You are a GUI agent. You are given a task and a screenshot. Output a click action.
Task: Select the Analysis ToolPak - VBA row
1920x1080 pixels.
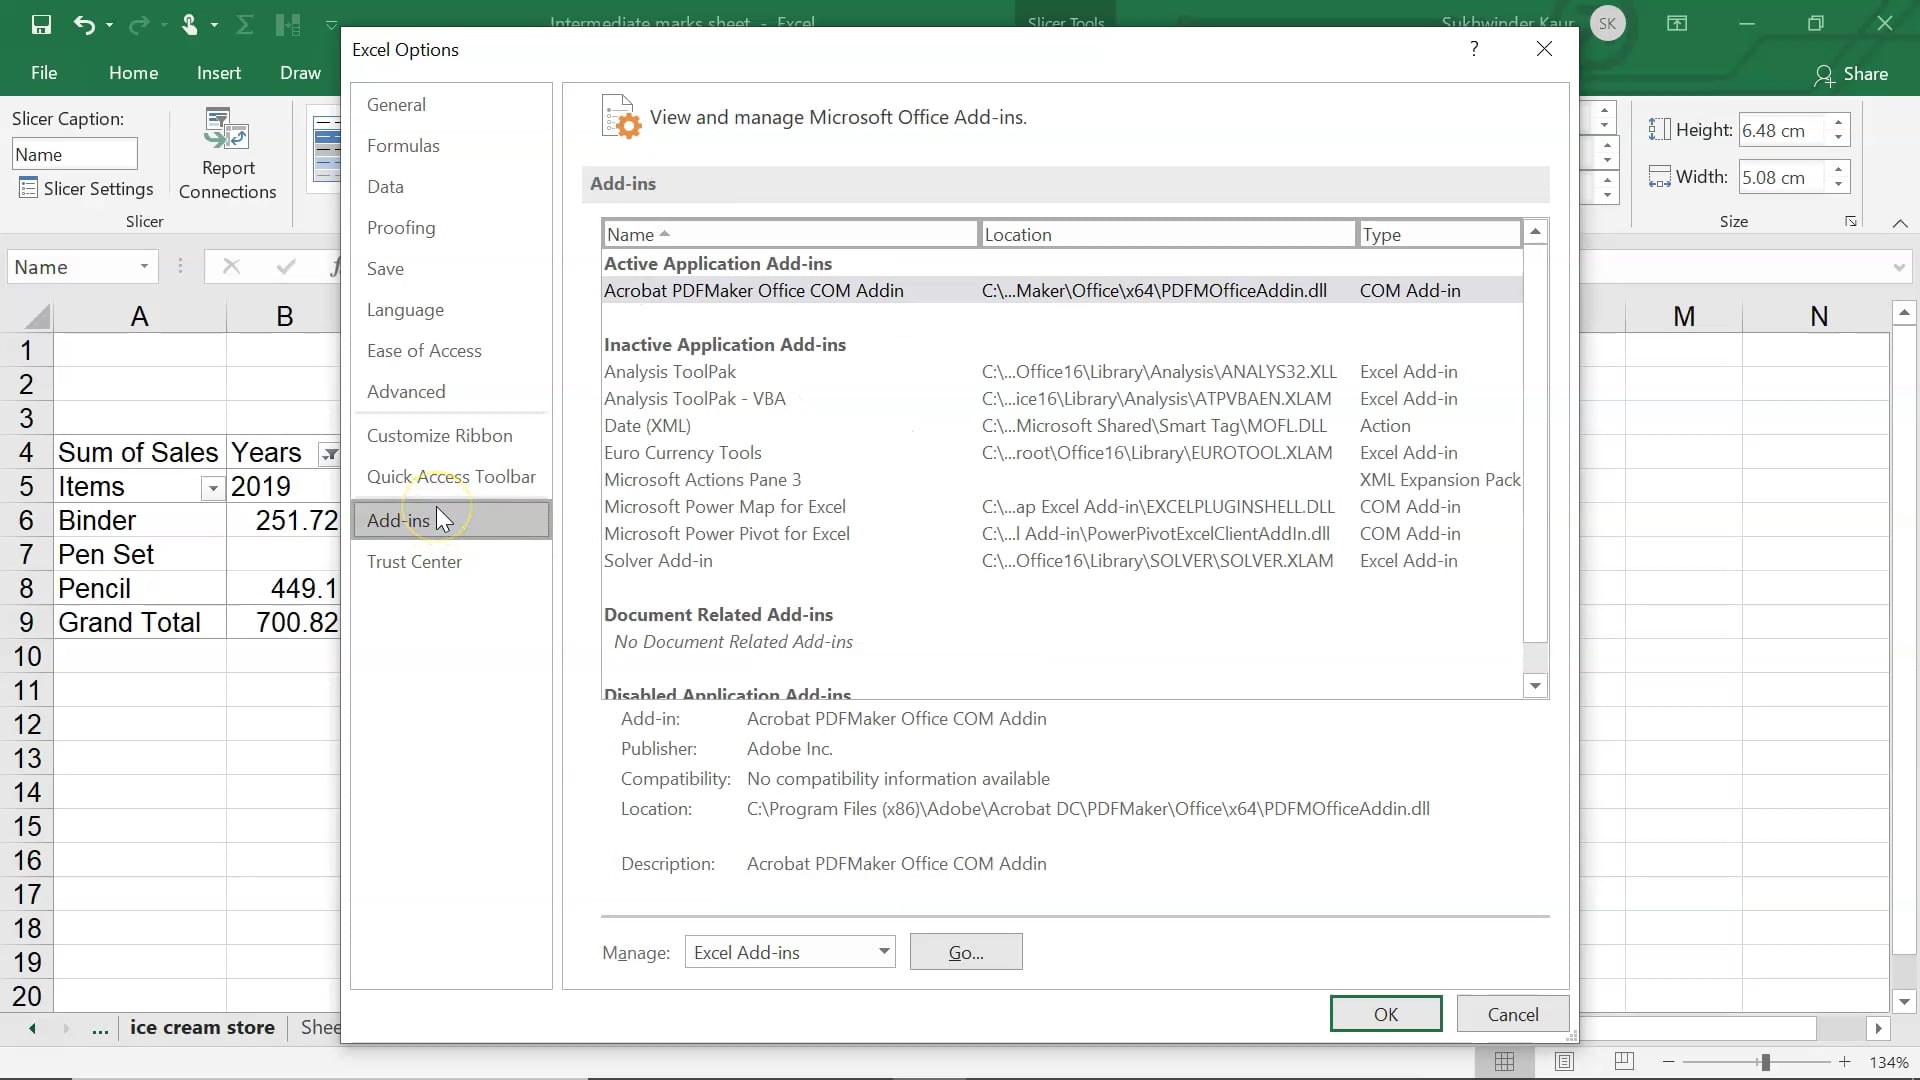(x=1062, y=399)
